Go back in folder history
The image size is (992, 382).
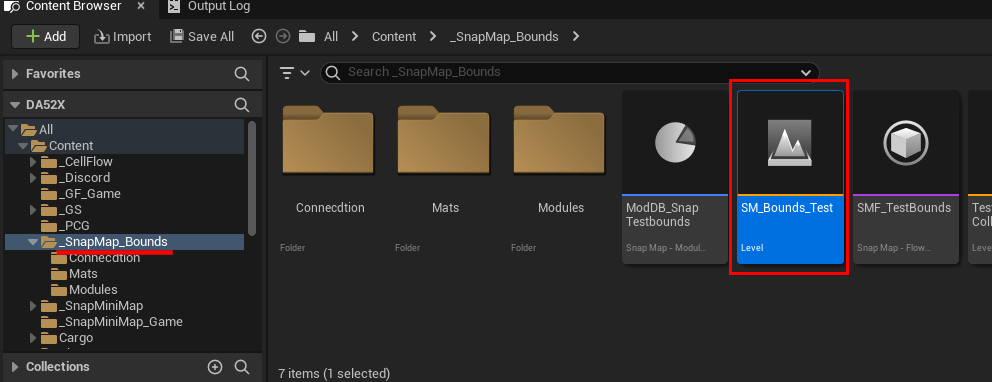(x=258, y=37)
